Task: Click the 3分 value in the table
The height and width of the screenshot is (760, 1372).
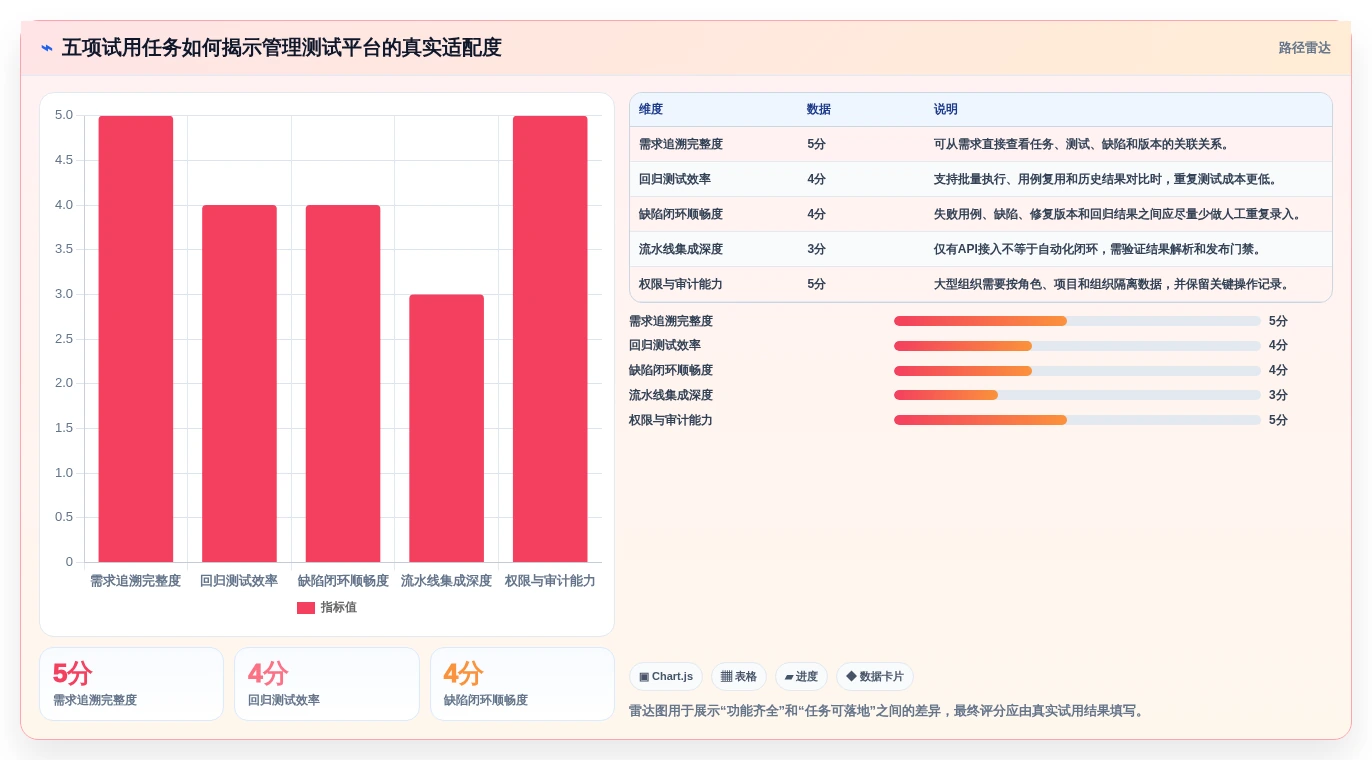Action: click(817, 249)
